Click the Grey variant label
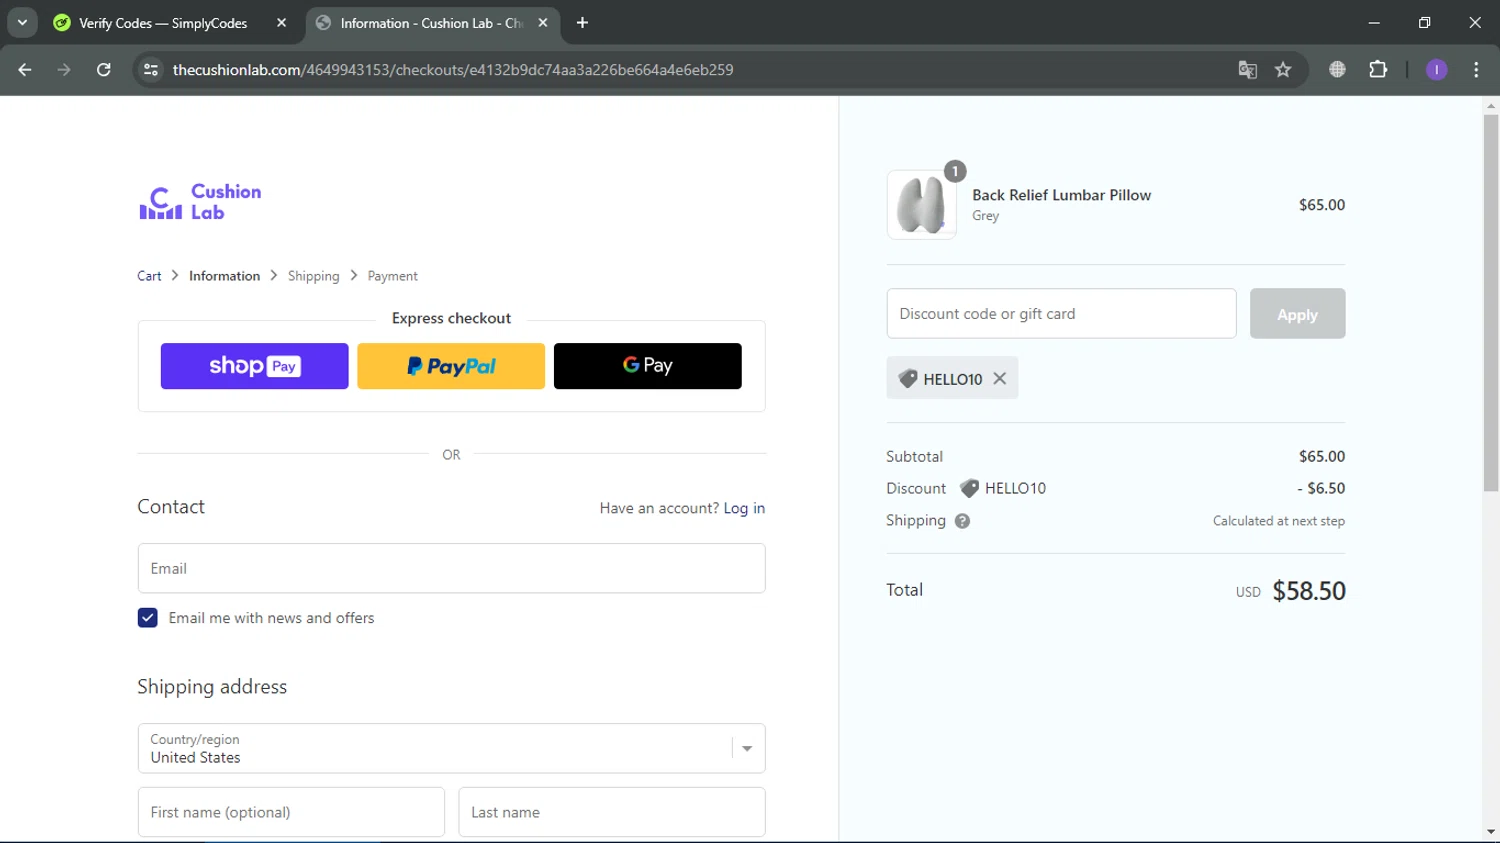 [x=985, y=216]
